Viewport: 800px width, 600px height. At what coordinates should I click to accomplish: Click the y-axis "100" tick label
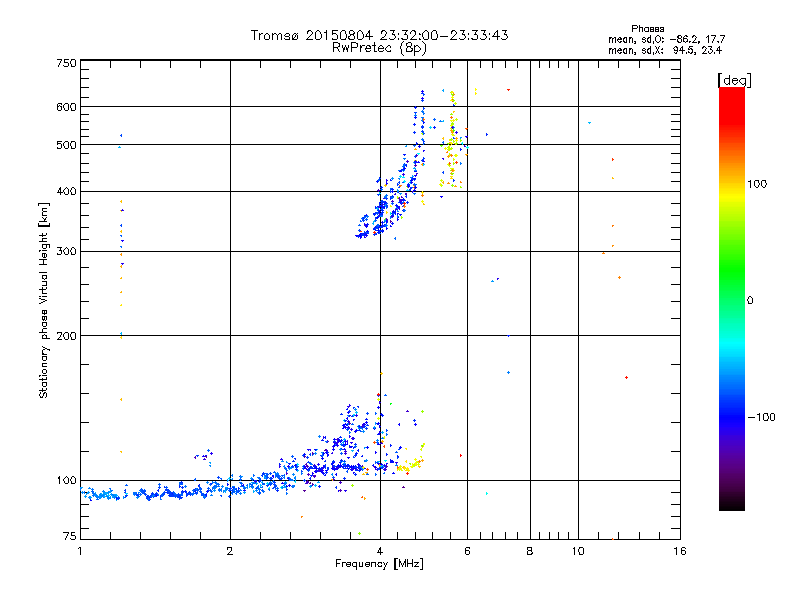pos(66,481)
